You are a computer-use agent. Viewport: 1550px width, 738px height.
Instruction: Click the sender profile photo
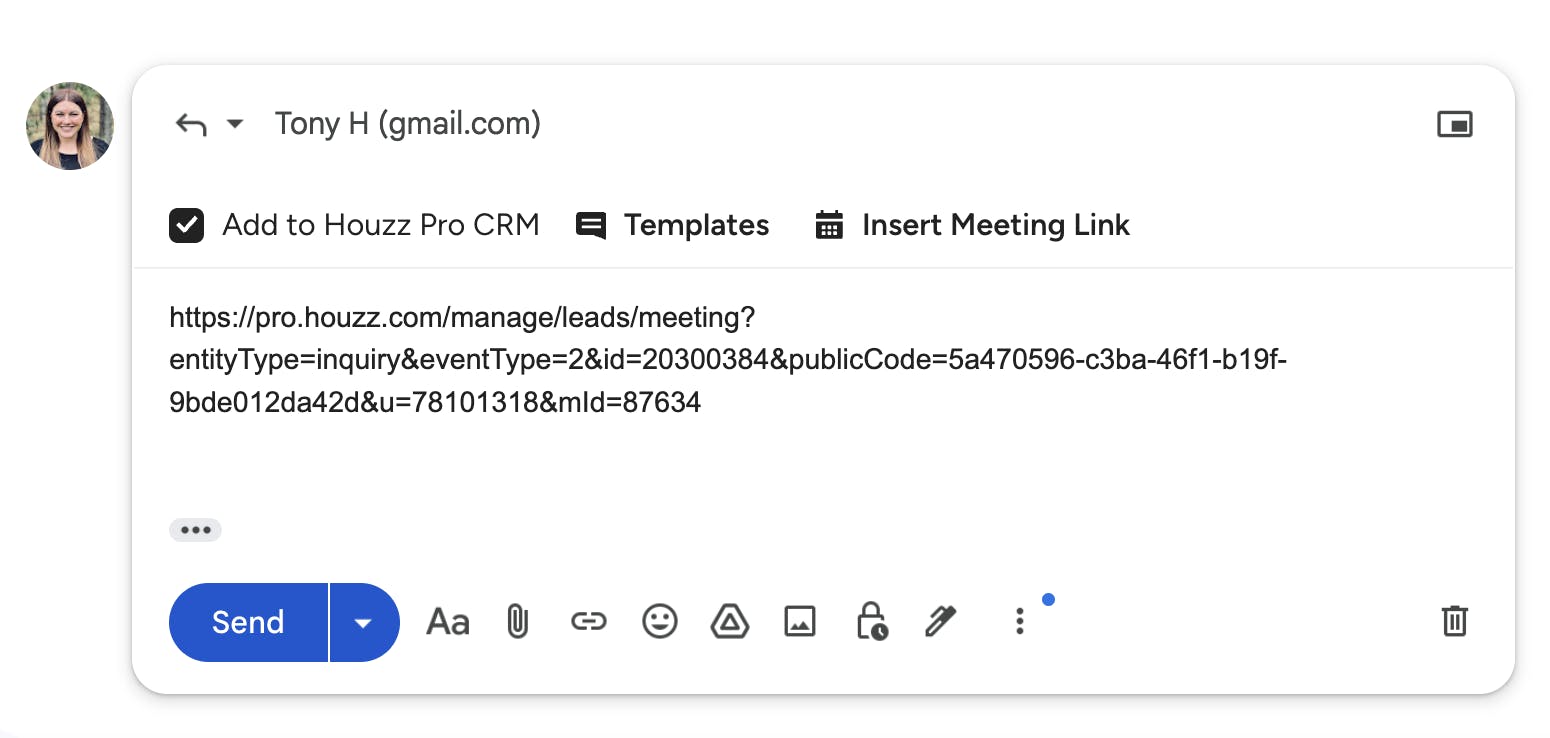tap(70, 126)
